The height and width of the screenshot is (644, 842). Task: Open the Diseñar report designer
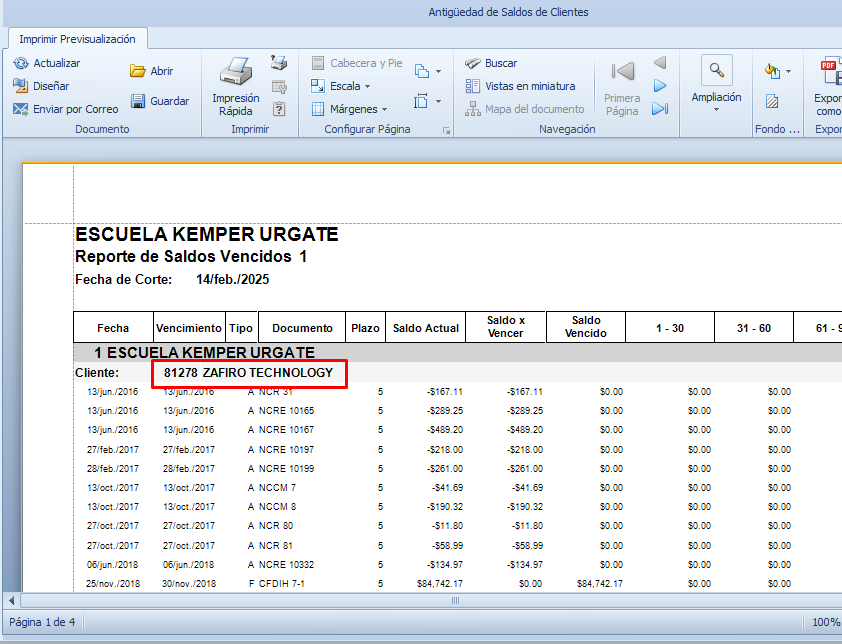pyautogui.click(x=41, y=86)
